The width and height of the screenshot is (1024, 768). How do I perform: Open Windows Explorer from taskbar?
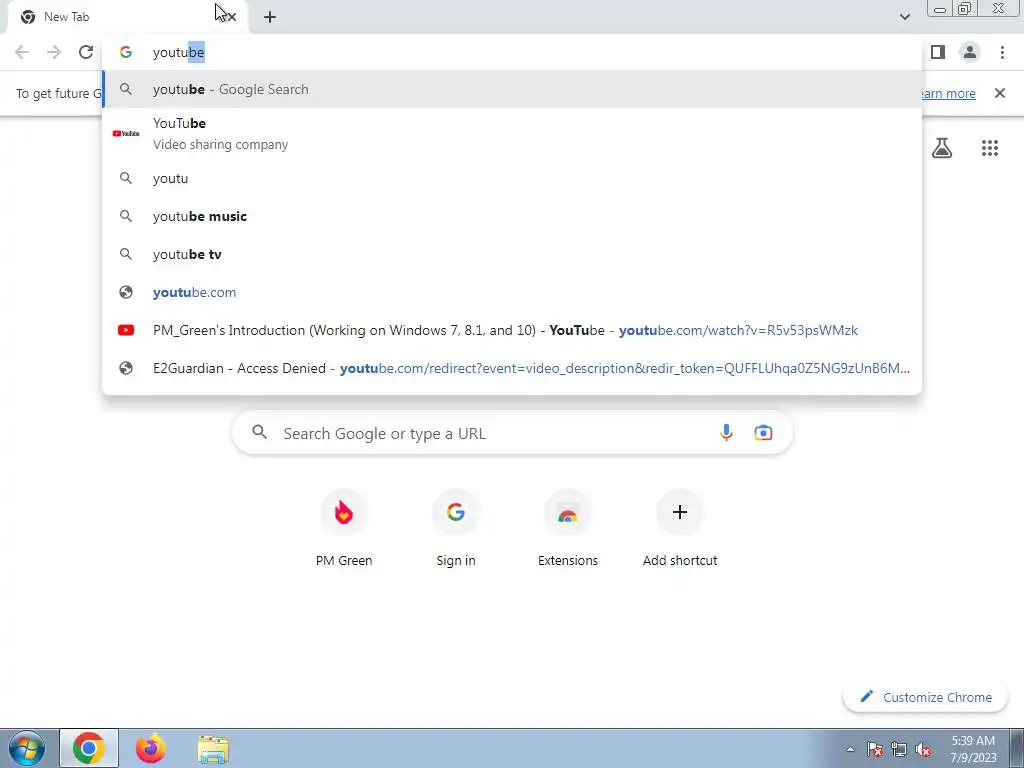[x=213, y=749]
